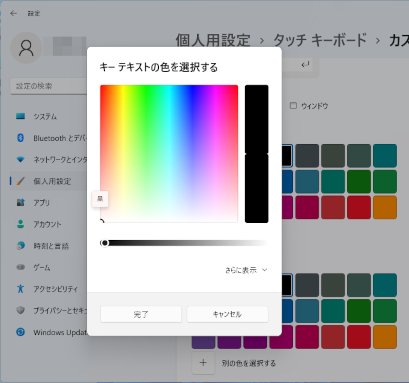This screenshot has height=383, width=409.
Task: Open Bluetooth とデバイス icon
Action: [x=20, y=138]
